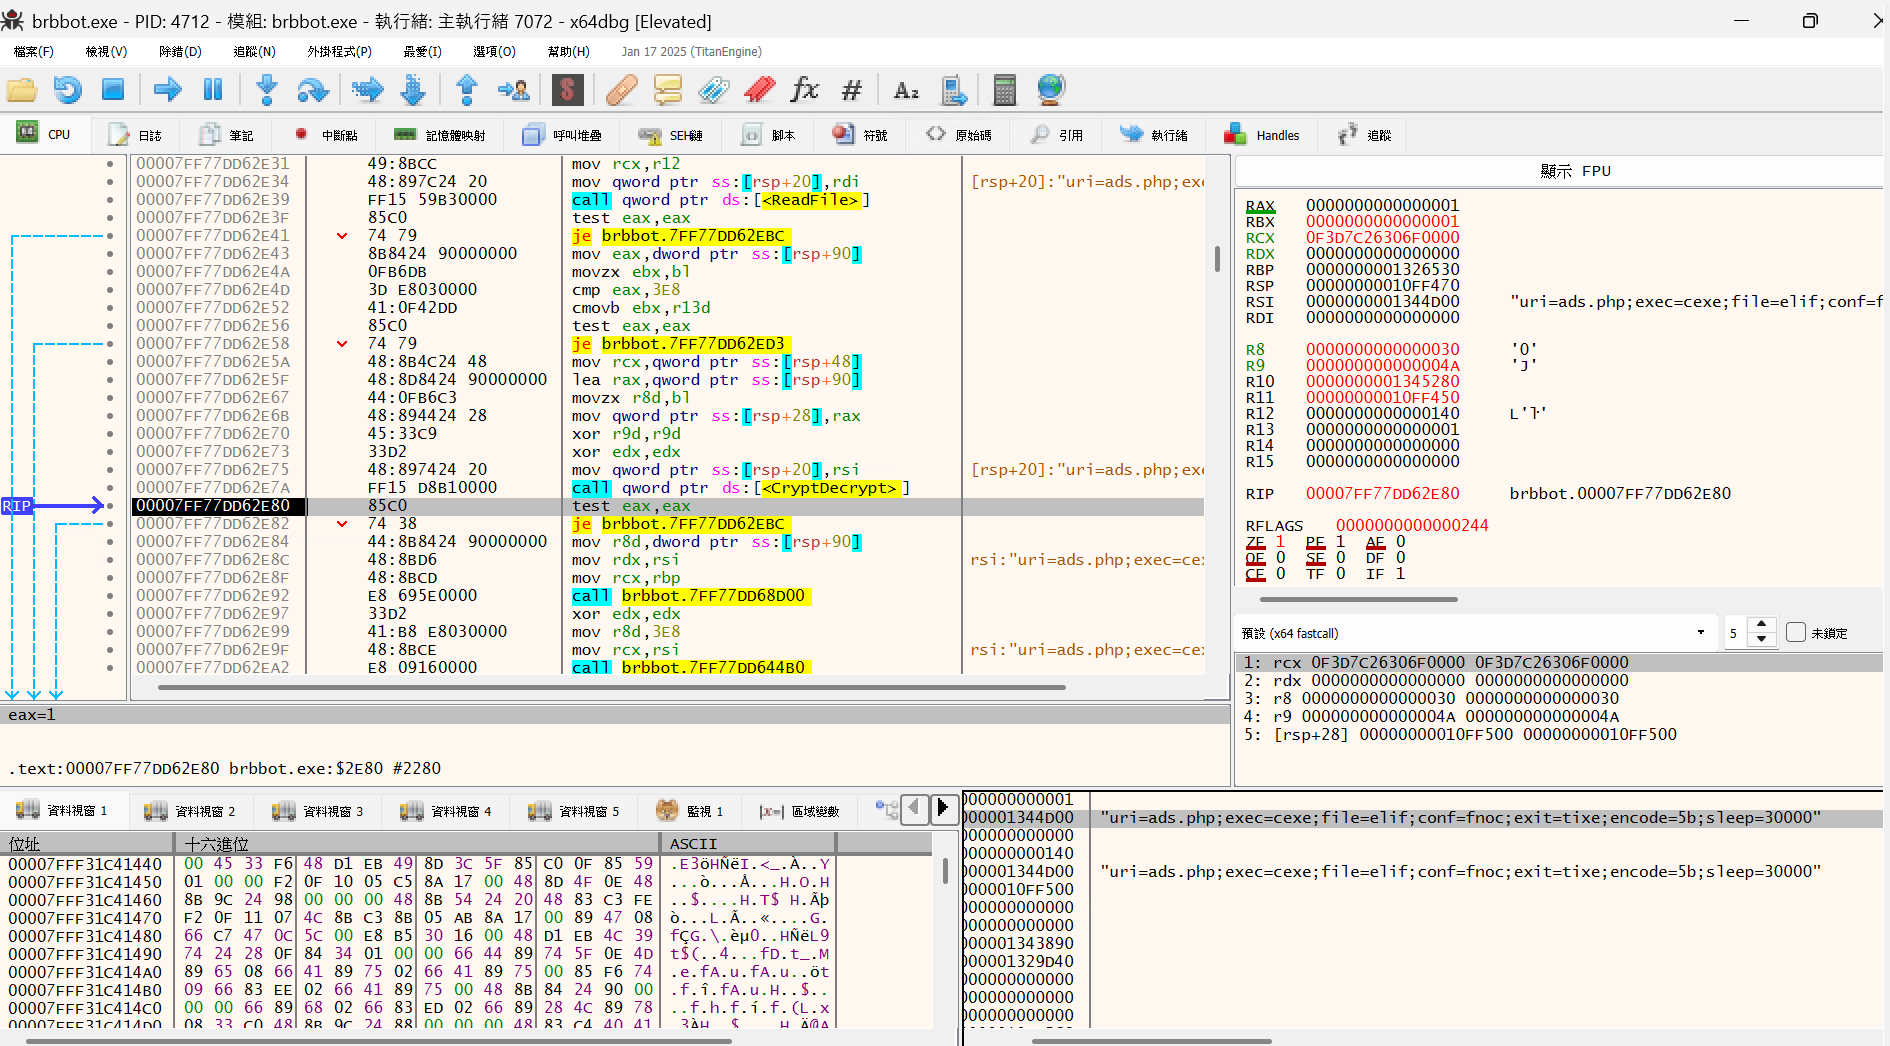Click the fx functions toolbar icon
Viewport: 1890px width, 1046px height.
tap(804, 90)
